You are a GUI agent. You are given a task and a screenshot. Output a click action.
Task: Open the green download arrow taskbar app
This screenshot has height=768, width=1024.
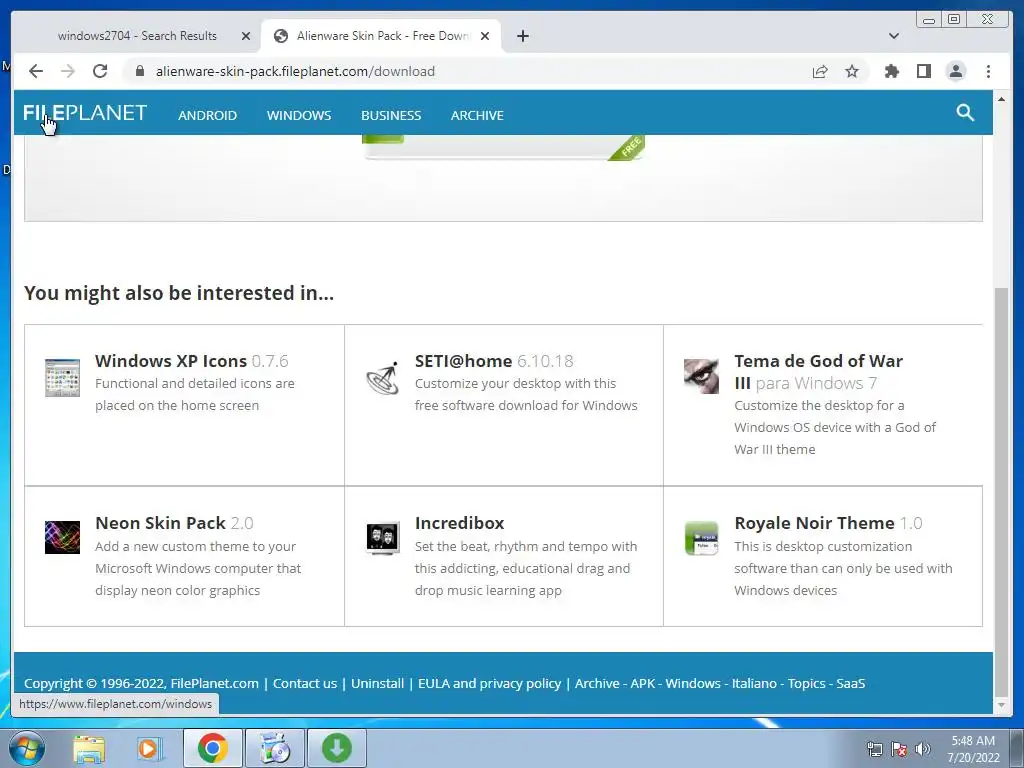tap(337, 748)
